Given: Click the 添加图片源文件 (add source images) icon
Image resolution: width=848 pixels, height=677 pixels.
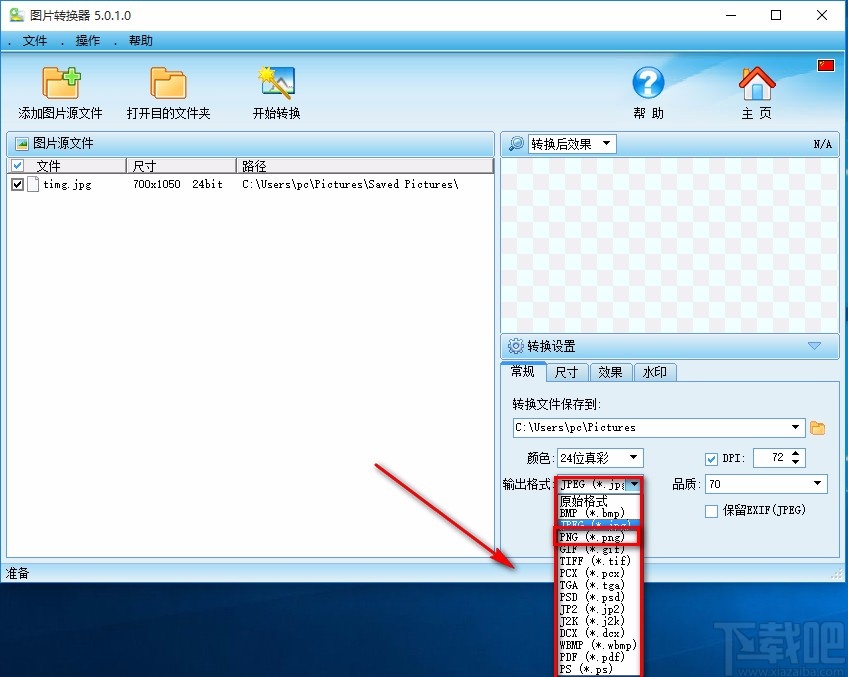Looking at the screenshot, I should pyautogui.click(x=60, y=85).
